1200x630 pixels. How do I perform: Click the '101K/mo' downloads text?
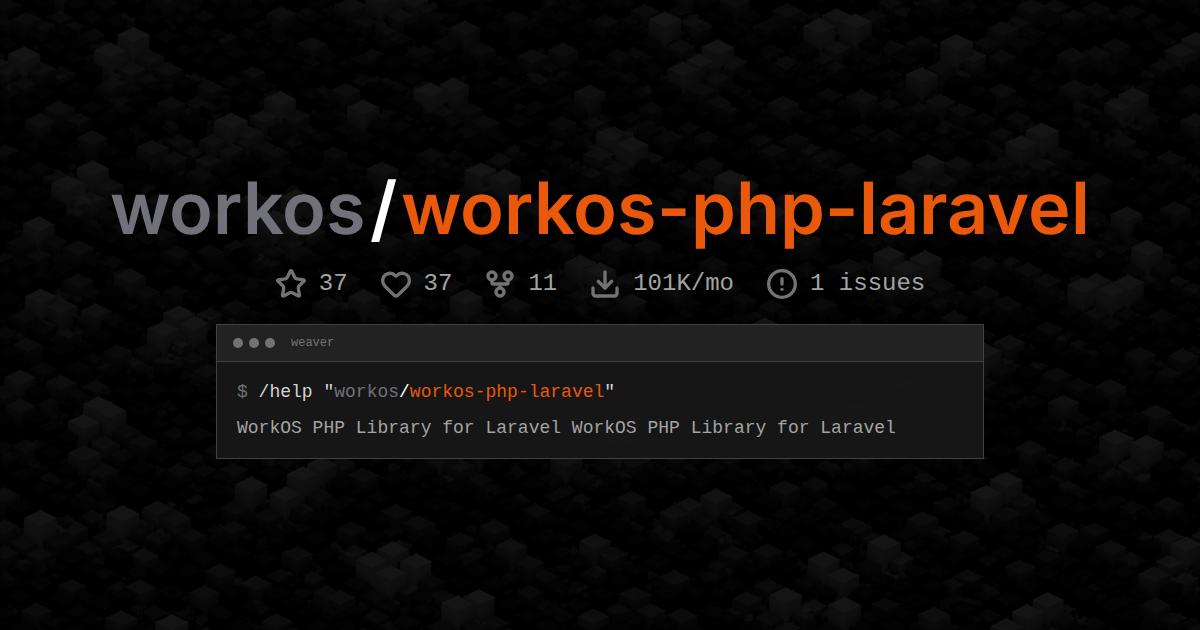(683, 283)
